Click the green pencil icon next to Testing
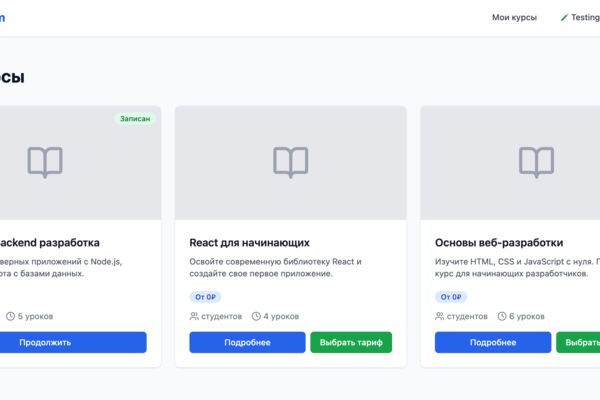 564,17
